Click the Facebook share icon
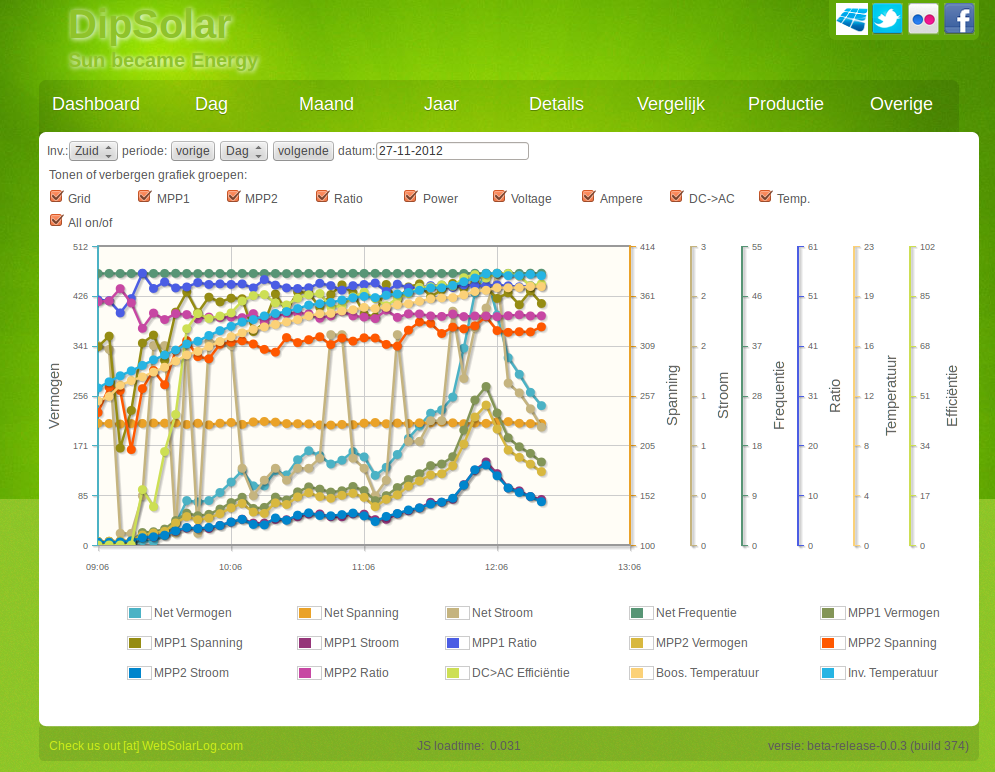The height and width of the screenshot is (772, 995). point(958,19)
